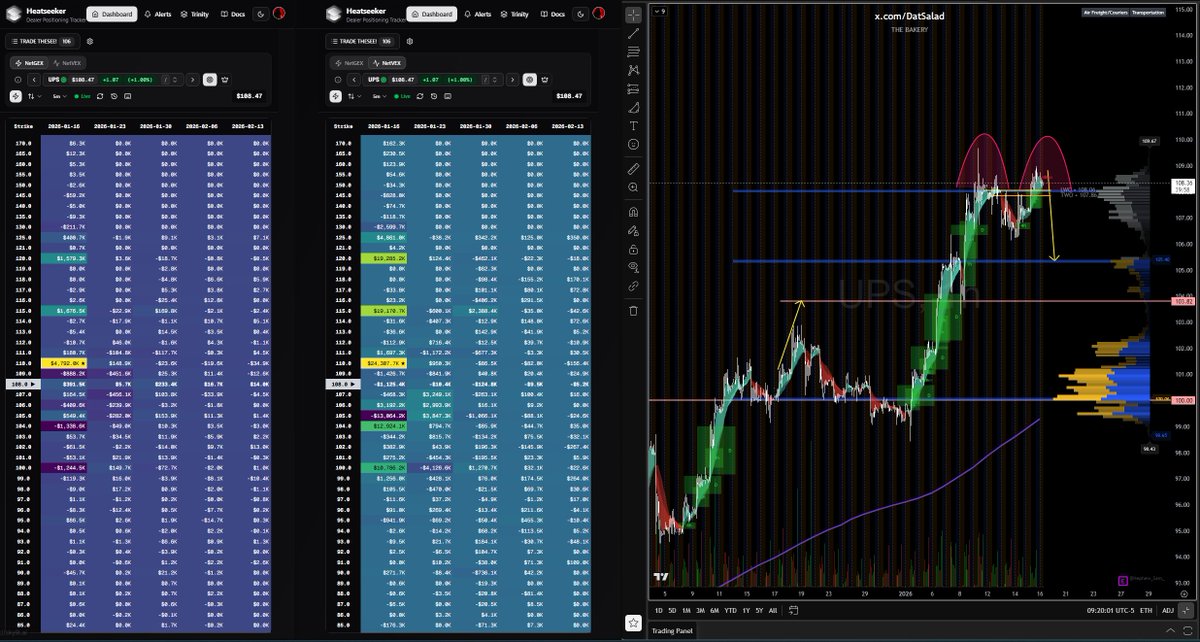Screen dimensions: 1200x642
Task: Select the trend line drawing tool
Action: point(633,33)
